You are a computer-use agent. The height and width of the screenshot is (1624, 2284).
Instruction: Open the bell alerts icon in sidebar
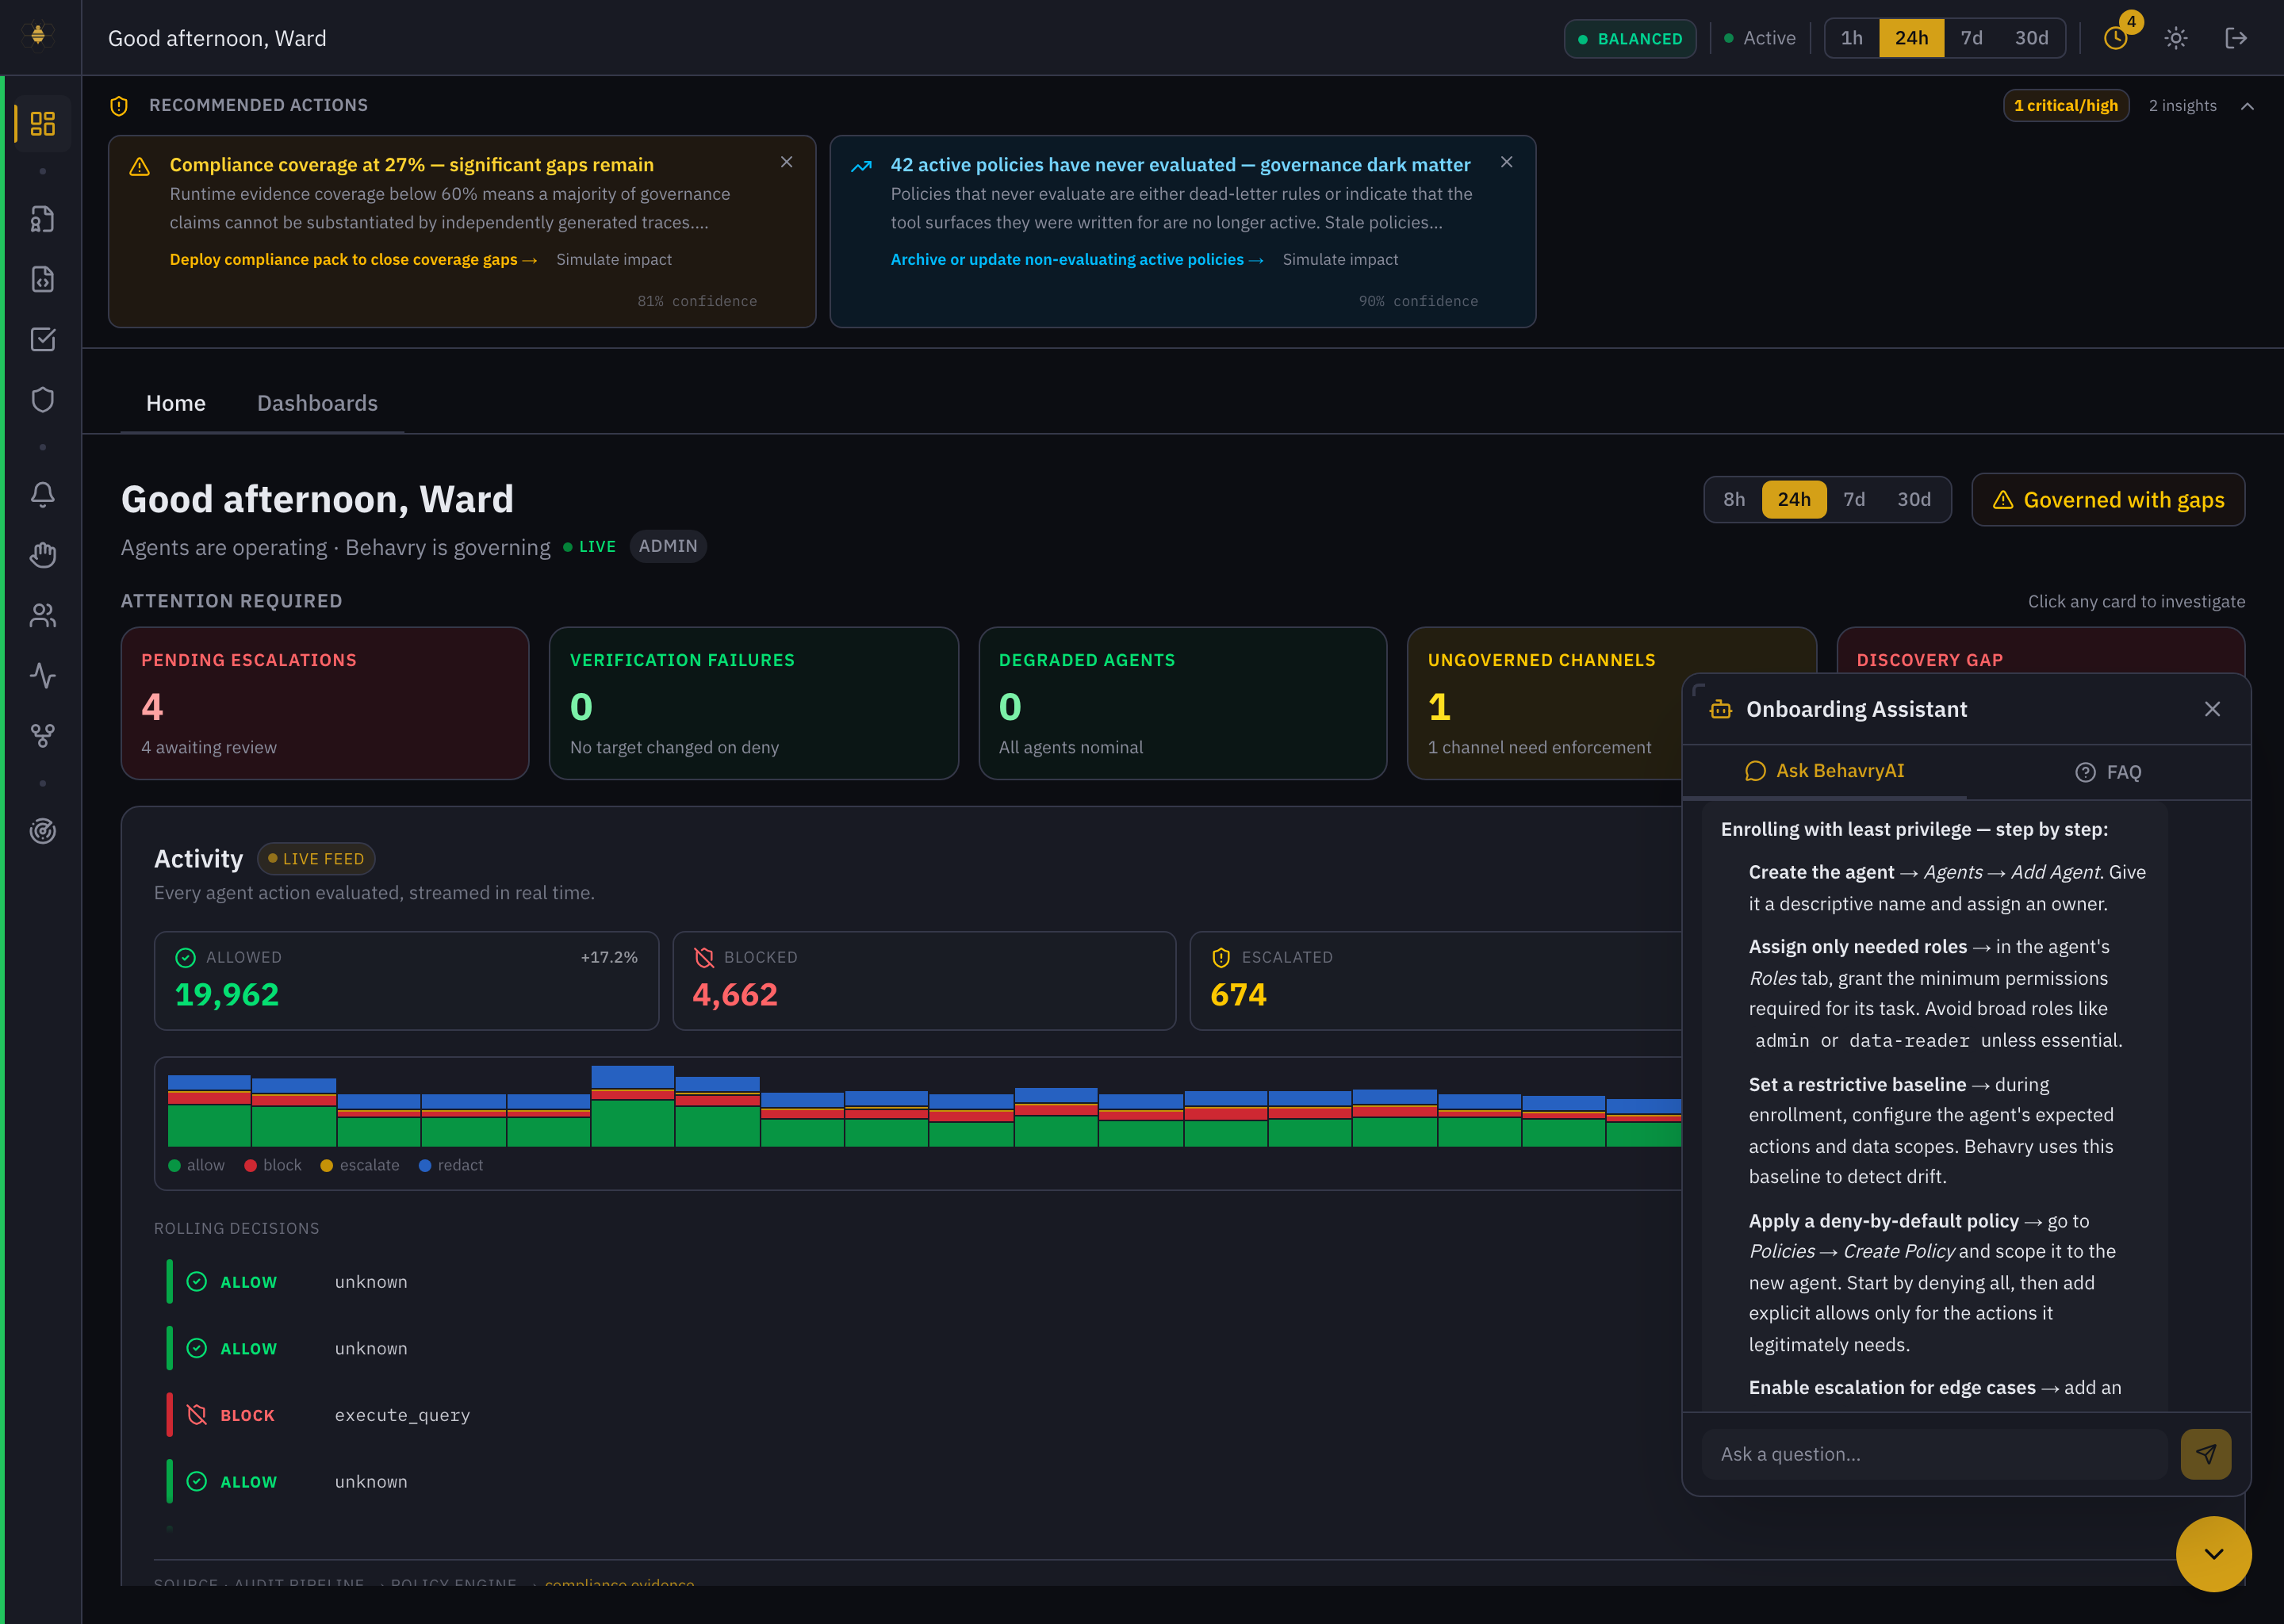pyautogui.click(x=42, y=494)
